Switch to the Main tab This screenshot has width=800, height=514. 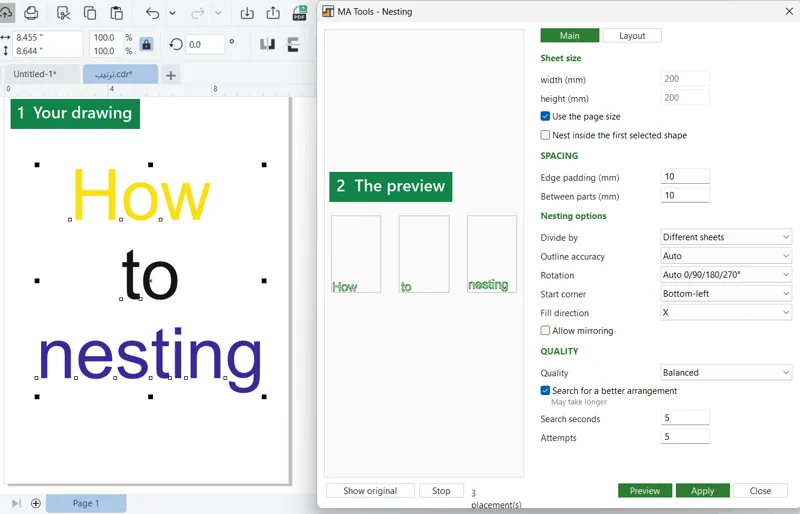pyautogui.click(x=570, y=36)
